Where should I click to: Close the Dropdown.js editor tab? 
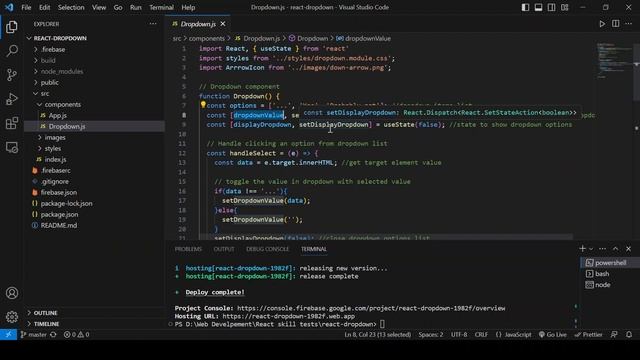pos(223,24)
